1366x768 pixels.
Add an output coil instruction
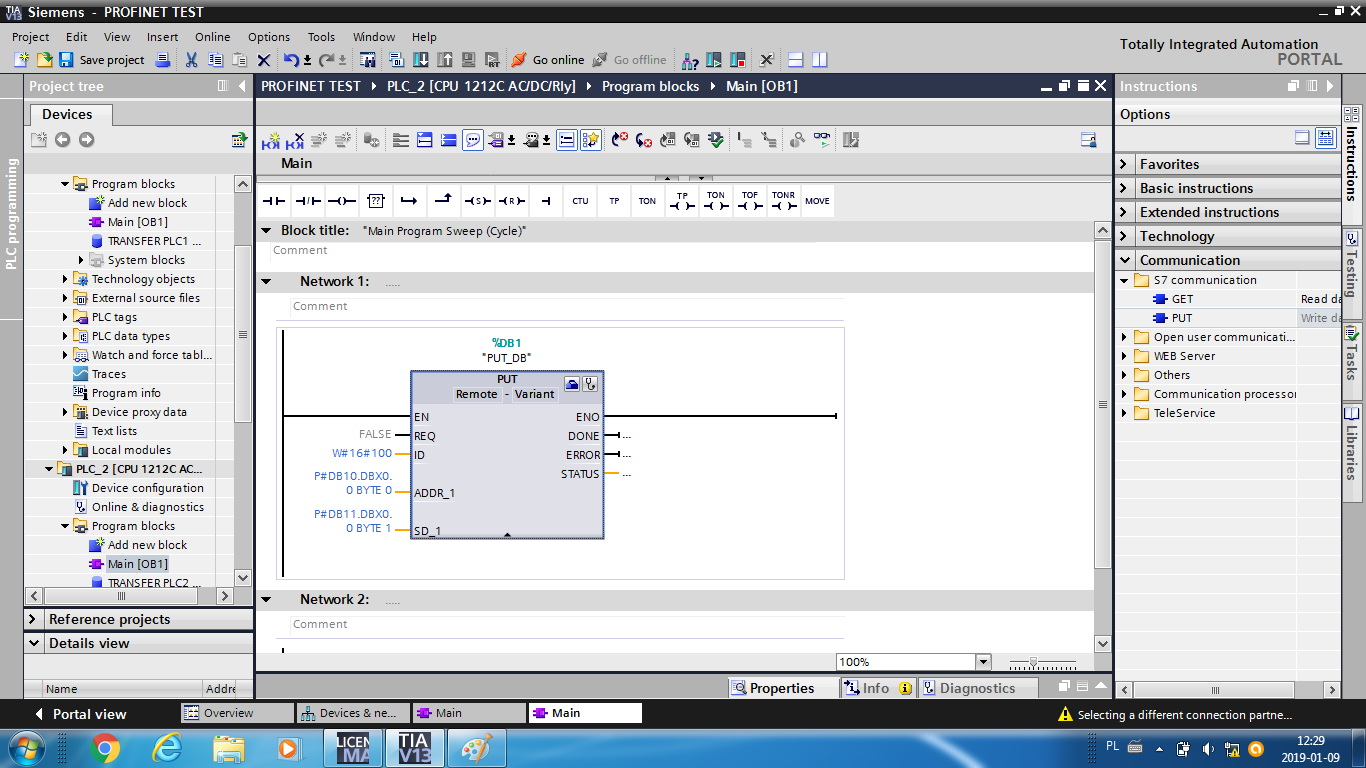pos(341,201)
